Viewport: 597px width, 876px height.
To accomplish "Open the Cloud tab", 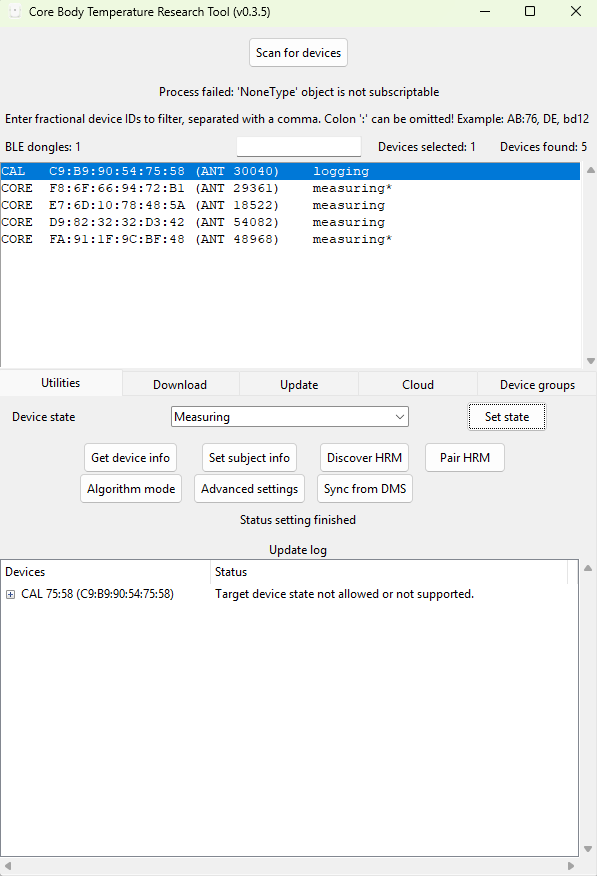I will coord(418,385).
